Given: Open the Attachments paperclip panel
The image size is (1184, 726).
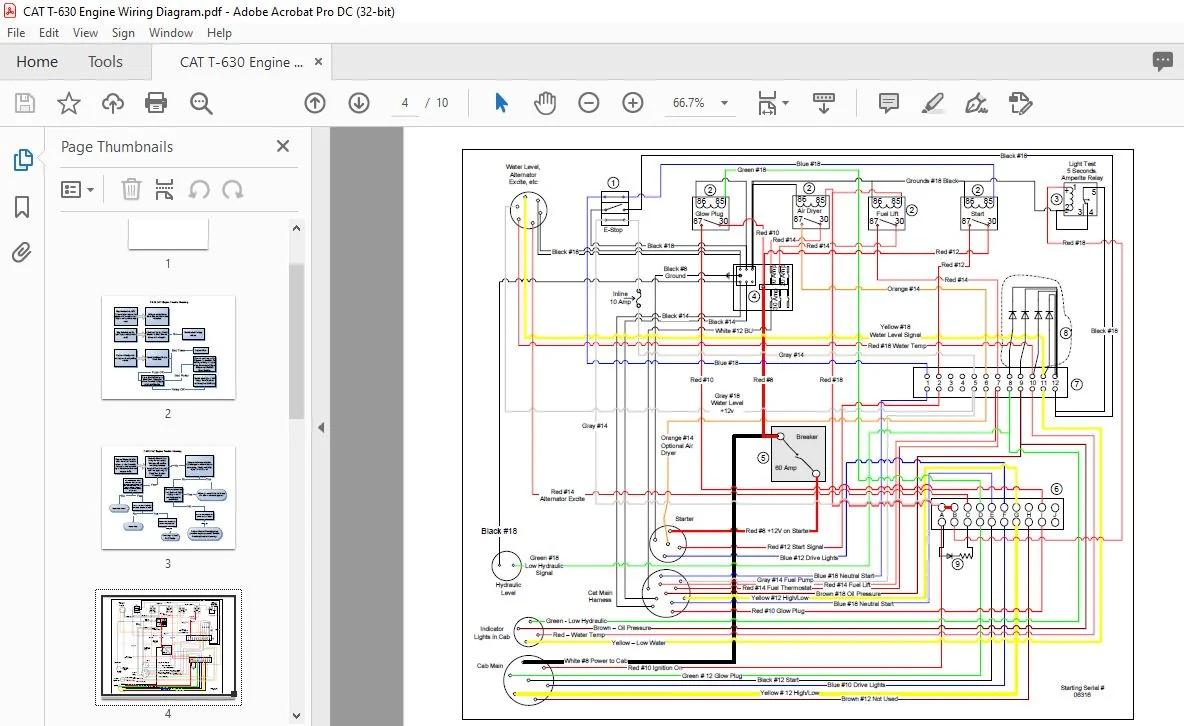Looking at the screenshot, I should tap(22, 252).
